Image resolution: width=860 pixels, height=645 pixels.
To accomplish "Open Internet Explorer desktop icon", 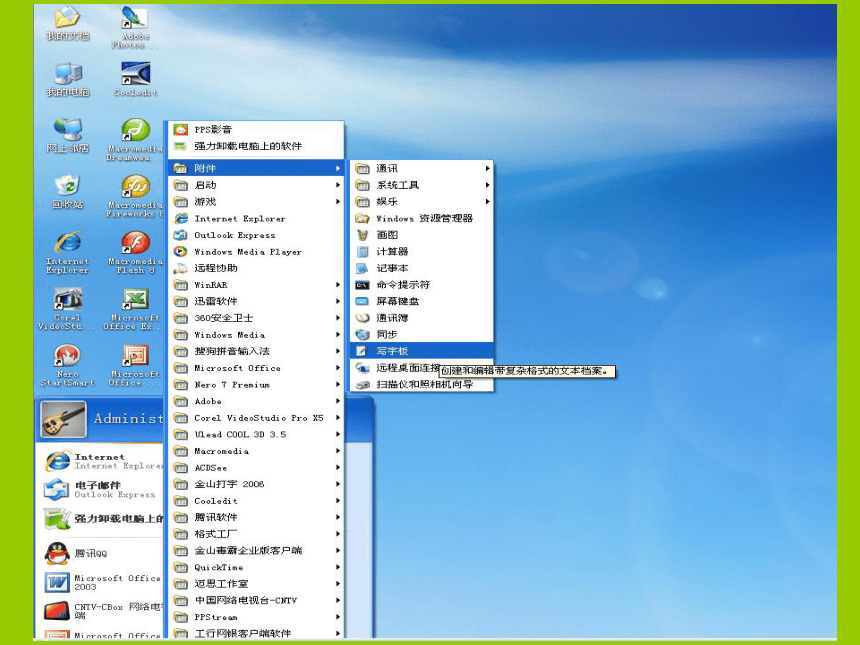I will 67,252.
